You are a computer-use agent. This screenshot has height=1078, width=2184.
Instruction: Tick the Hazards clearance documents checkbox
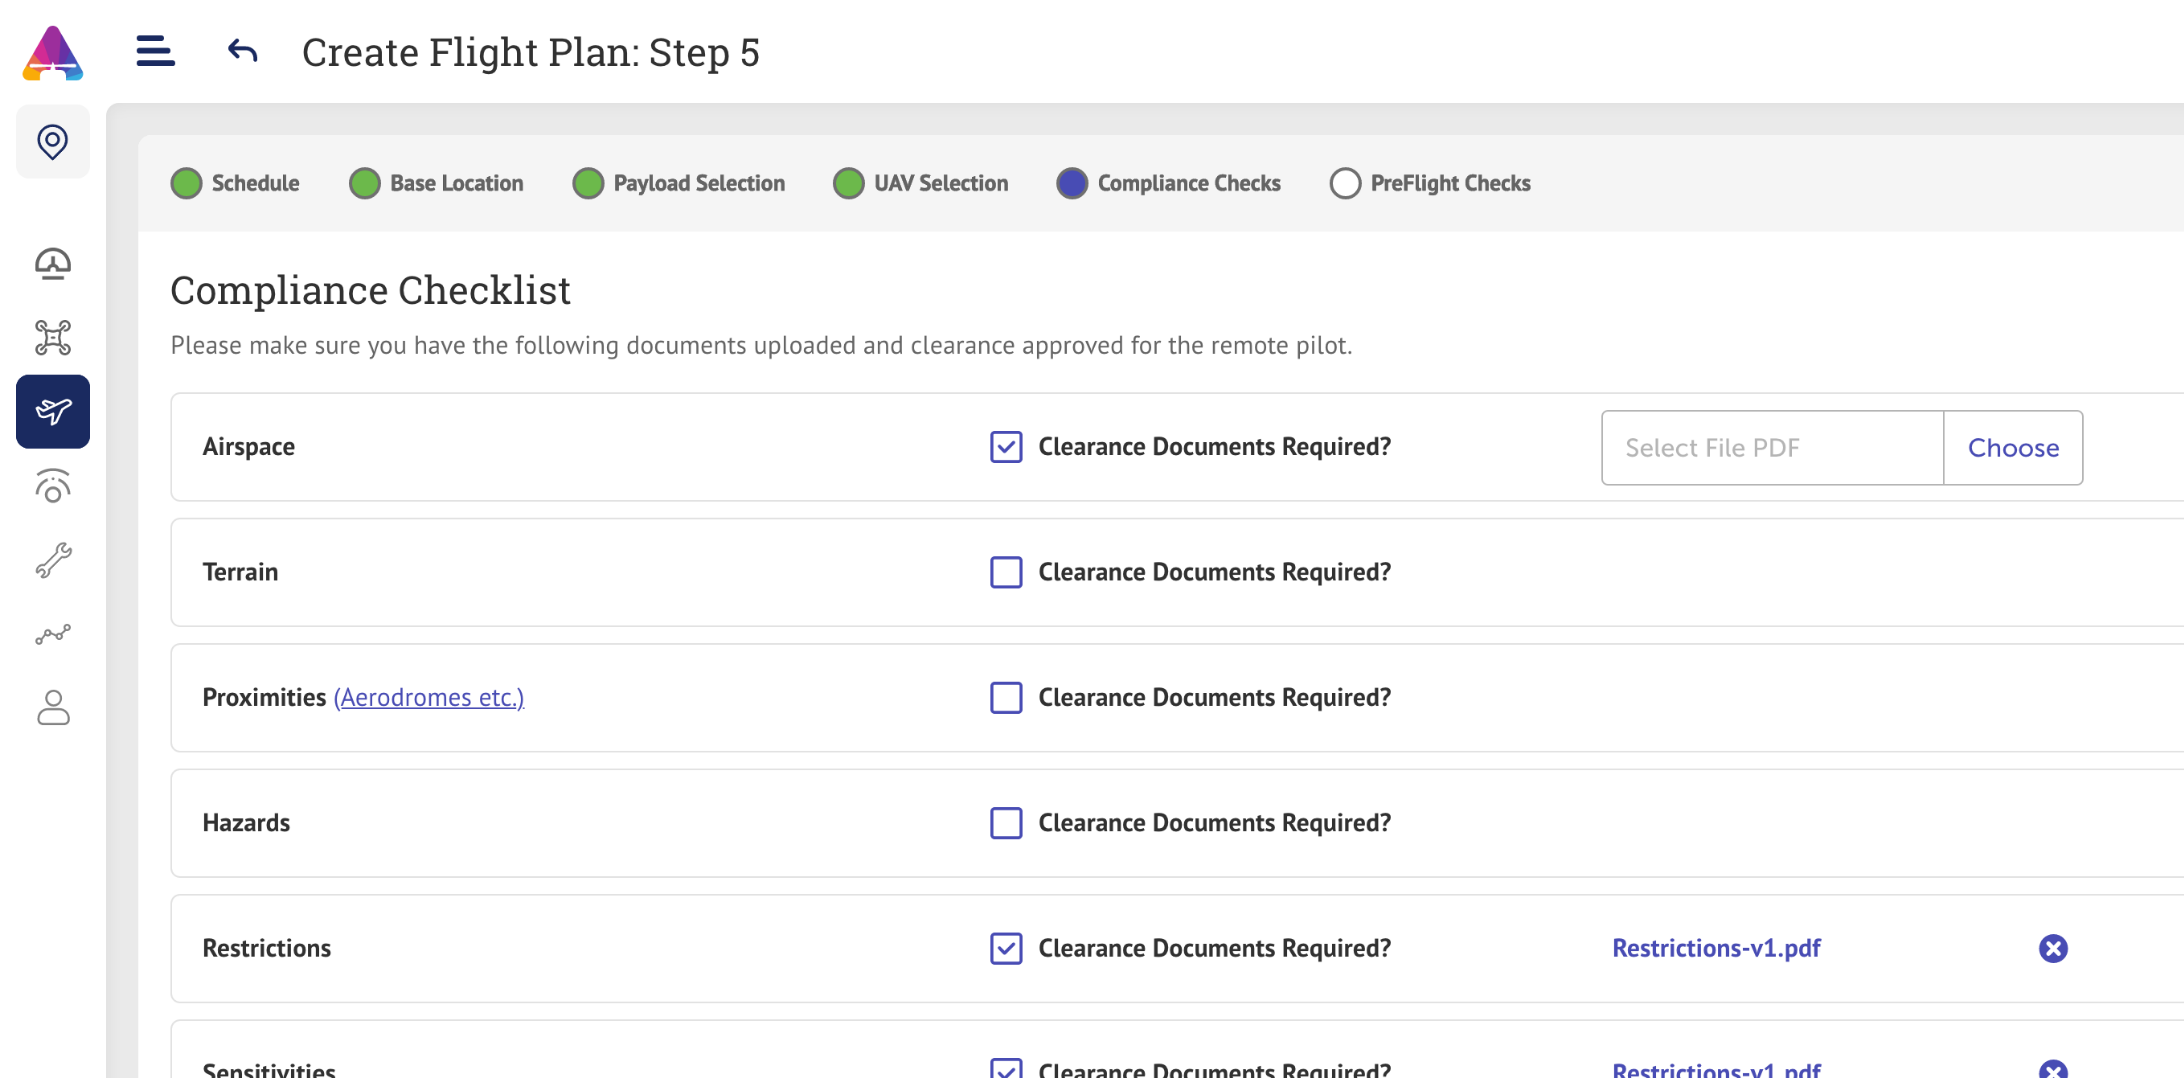pos(1006,823)
